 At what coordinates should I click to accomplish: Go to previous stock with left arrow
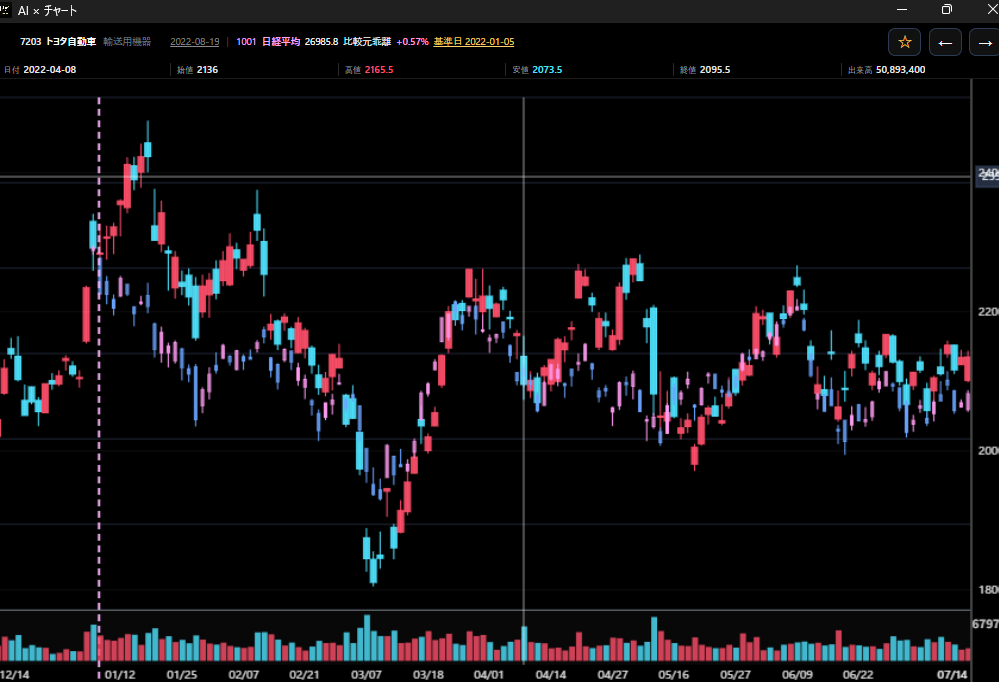click(x=945, y=43)
